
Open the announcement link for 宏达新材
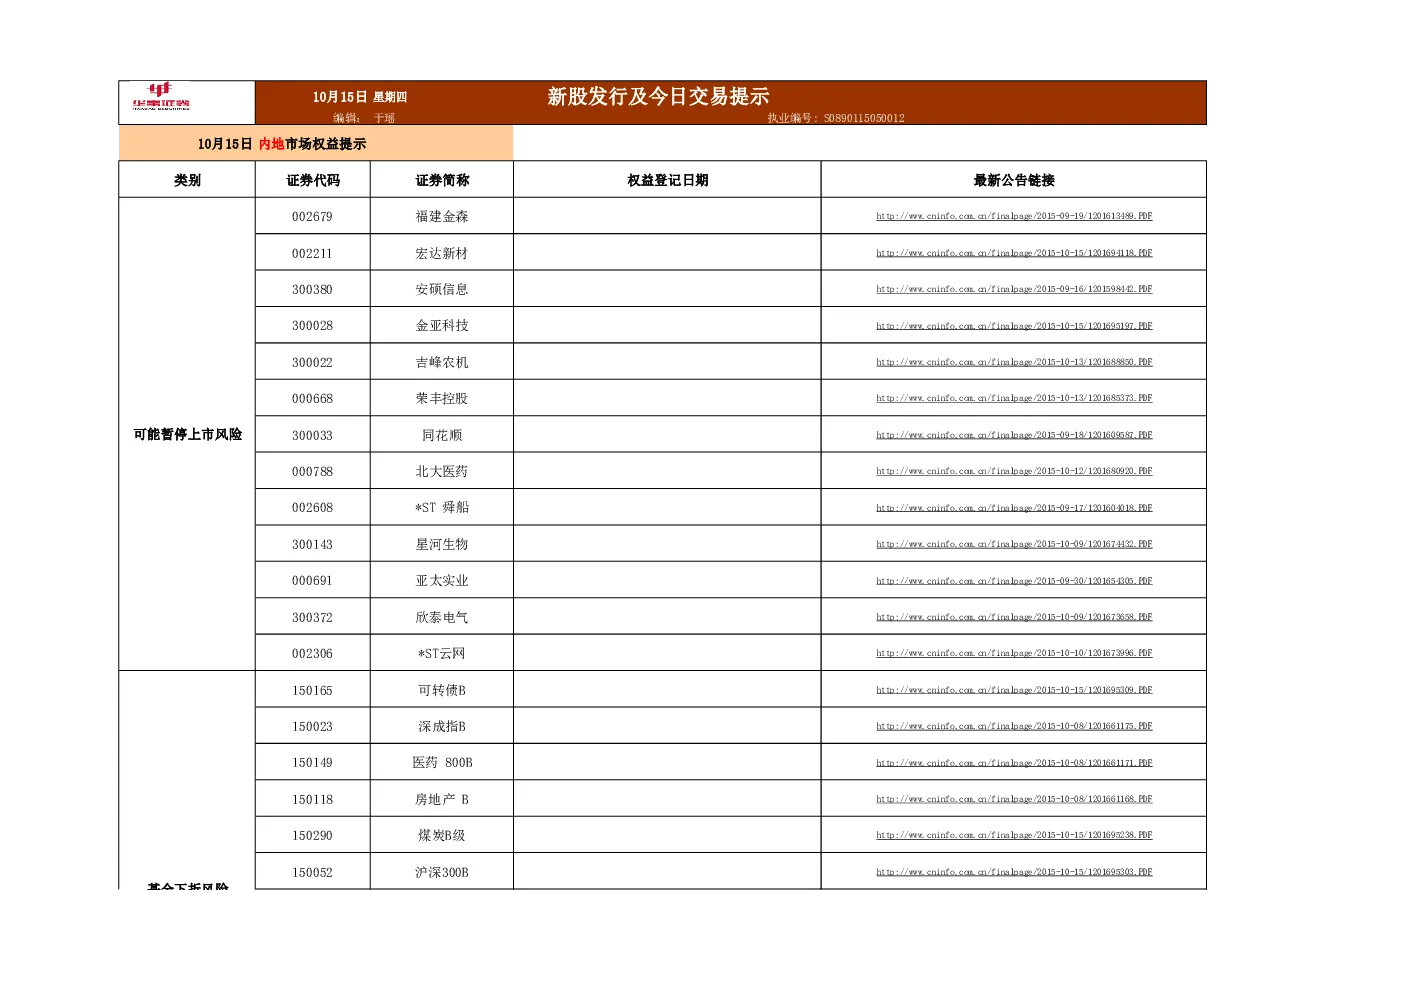tap(1014, 253)
